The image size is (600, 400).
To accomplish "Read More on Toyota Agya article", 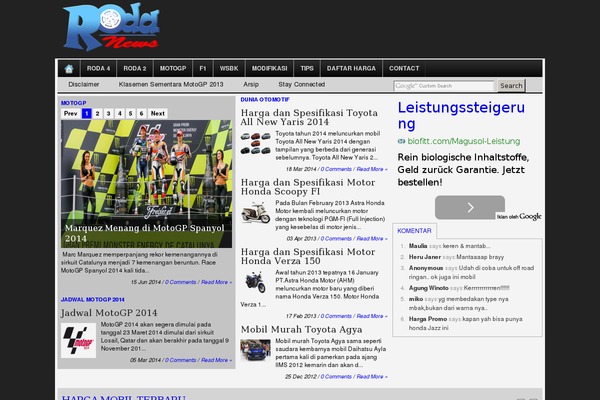I will coord(372,377).
